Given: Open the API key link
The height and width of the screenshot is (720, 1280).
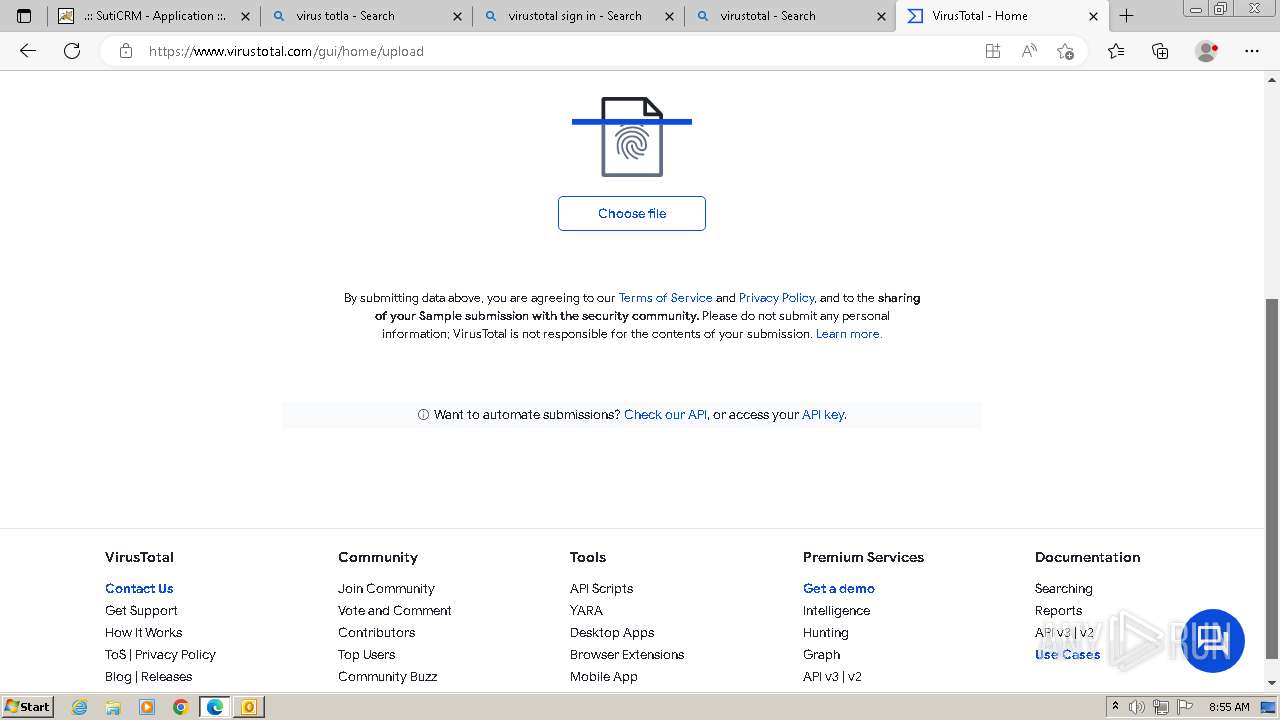Looking at the screenshot, I should [x=823, y=414].
